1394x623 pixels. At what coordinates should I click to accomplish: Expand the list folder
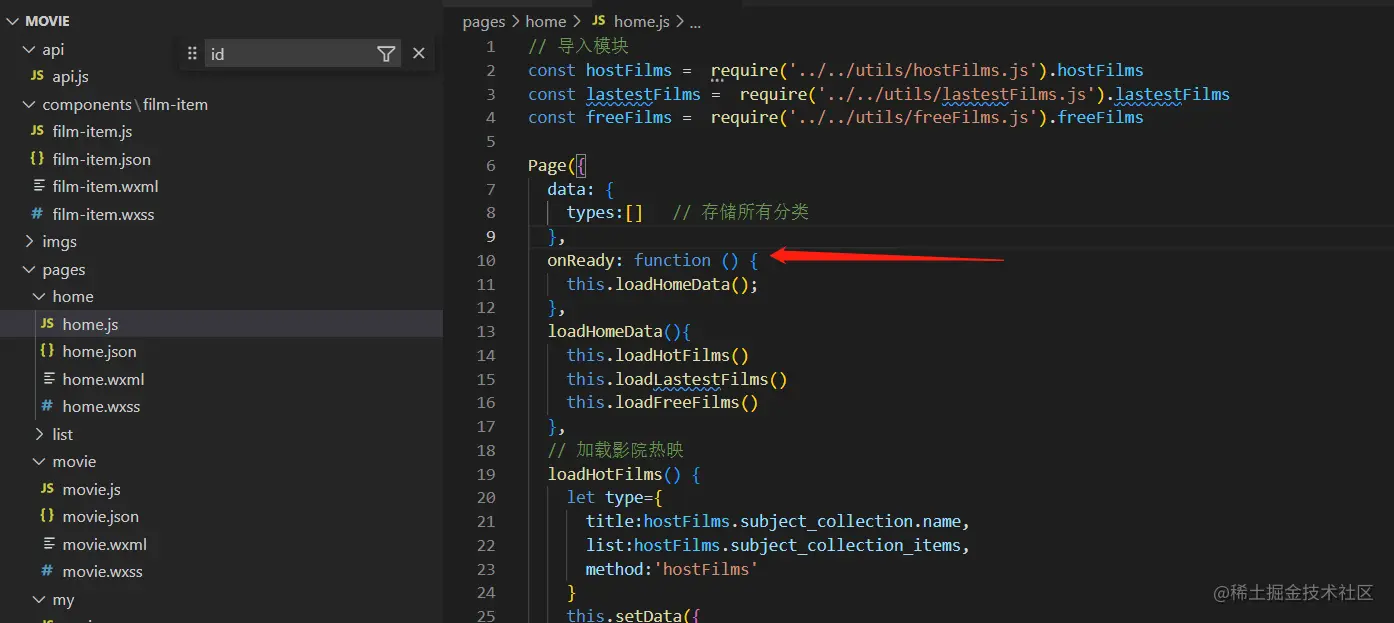39,434
